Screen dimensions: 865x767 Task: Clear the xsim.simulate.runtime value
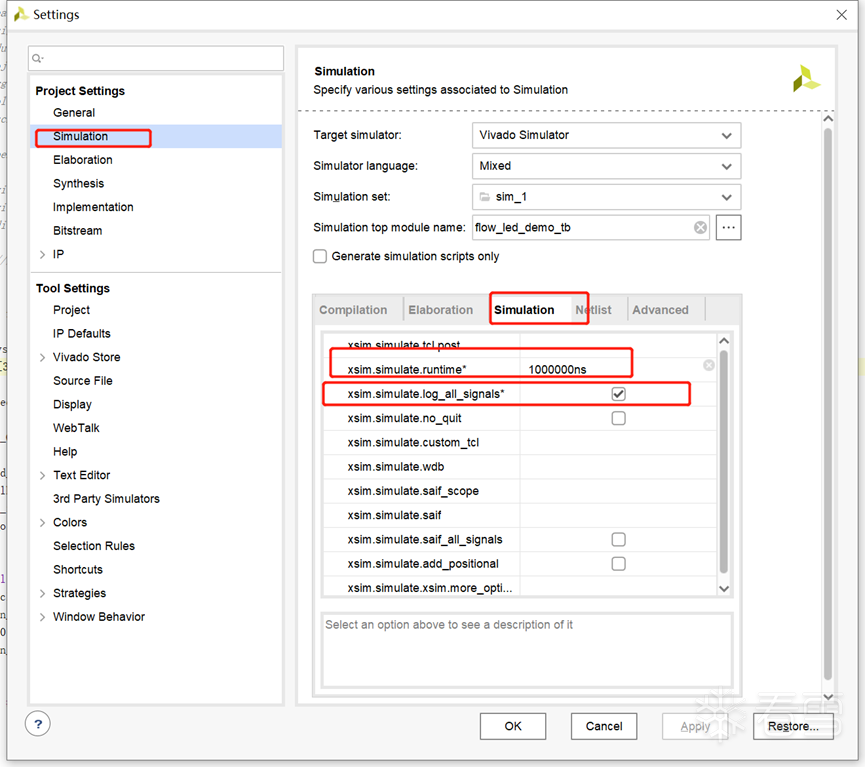(709, 365)
